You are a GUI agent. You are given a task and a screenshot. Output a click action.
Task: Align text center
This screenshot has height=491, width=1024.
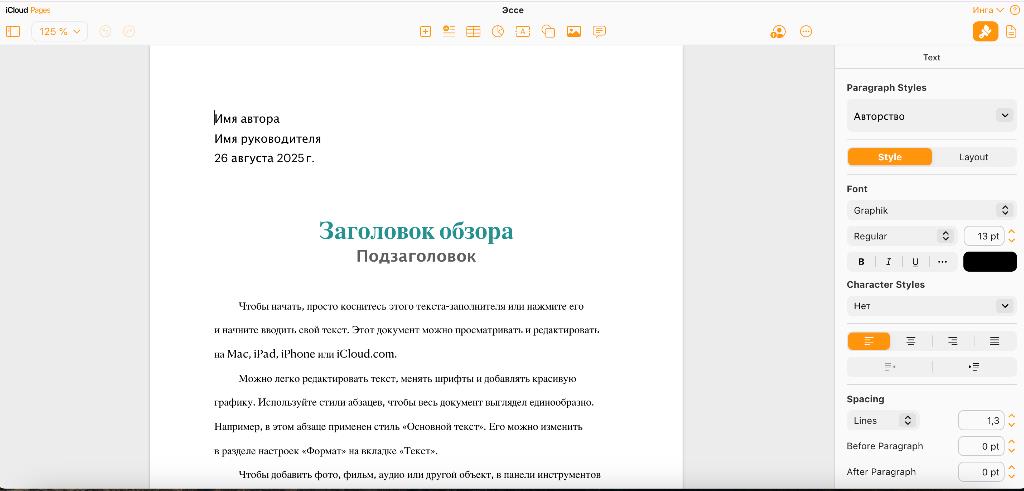[x=910, y=341]
